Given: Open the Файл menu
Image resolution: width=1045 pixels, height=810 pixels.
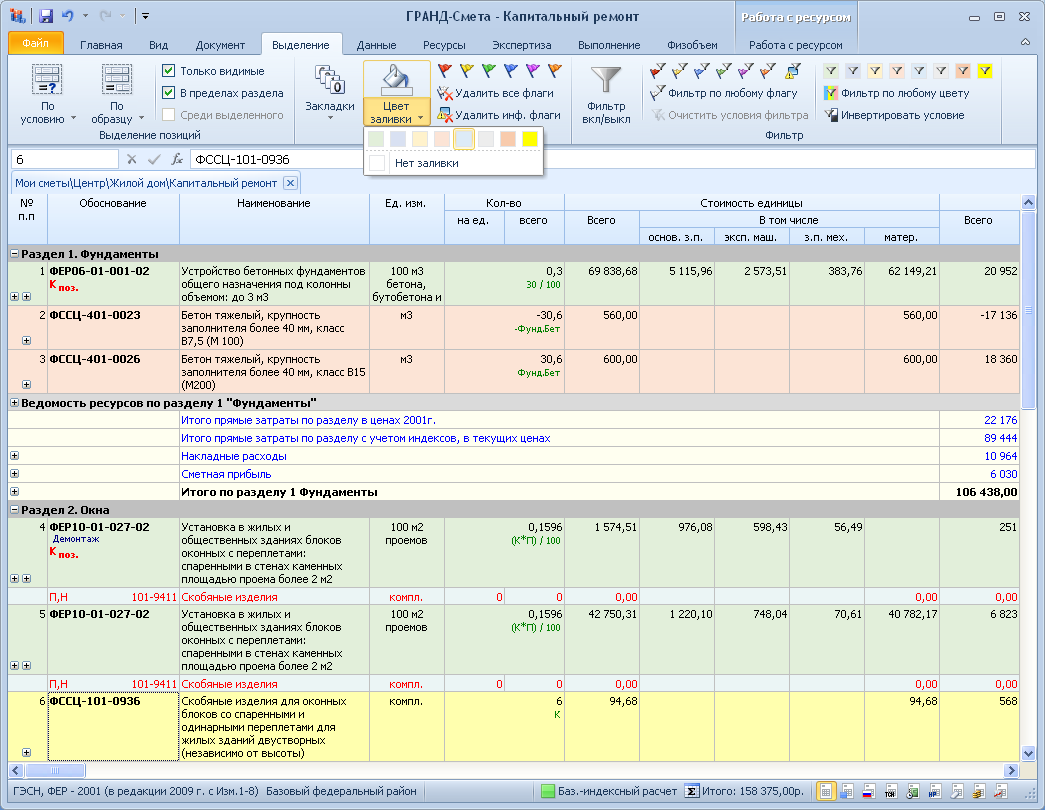Looking at the screenshot, I should coord(36,43).
